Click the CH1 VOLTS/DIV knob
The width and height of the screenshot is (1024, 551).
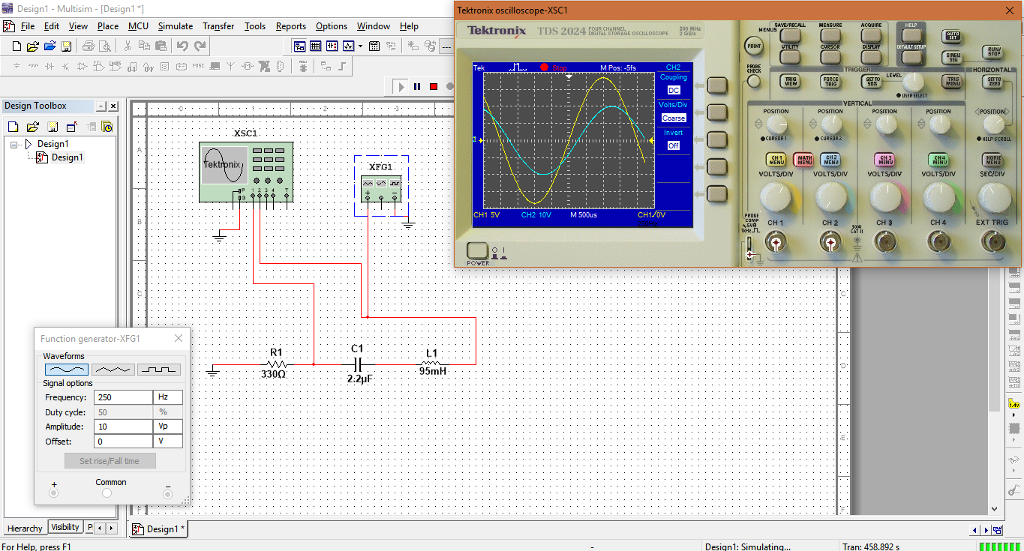775,195
